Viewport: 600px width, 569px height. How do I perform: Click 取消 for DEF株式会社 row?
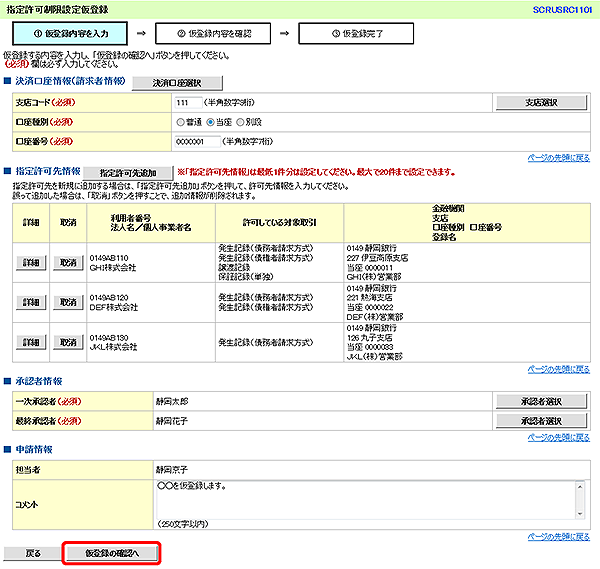(68, 302)
